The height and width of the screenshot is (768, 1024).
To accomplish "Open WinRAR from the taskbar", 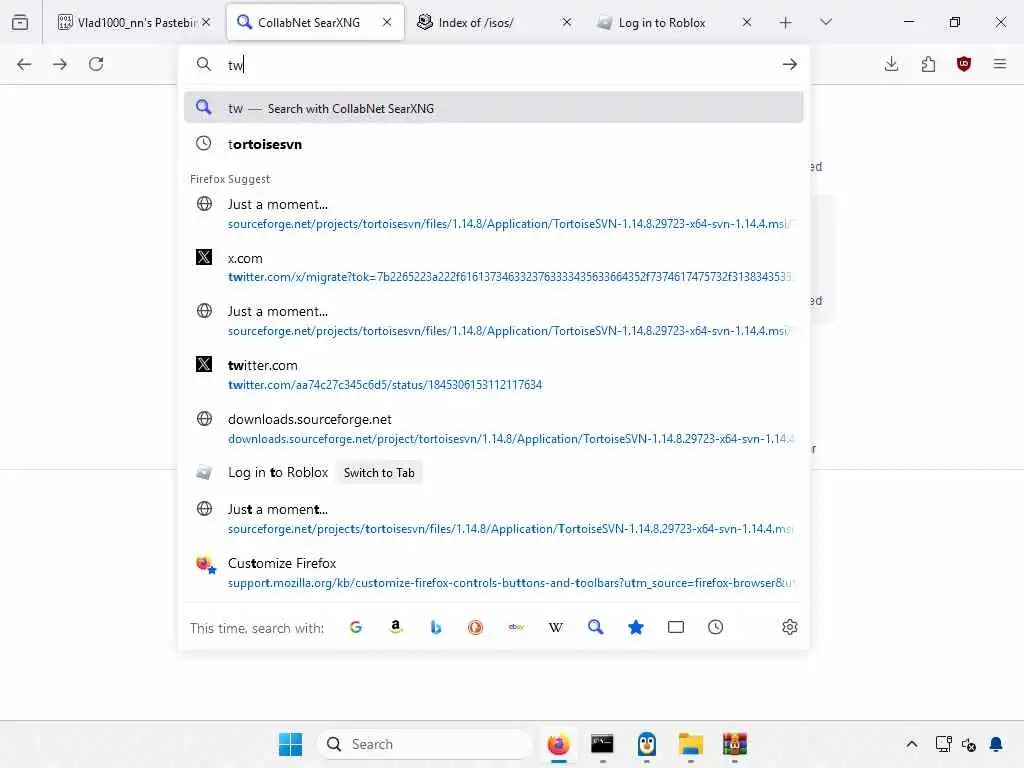I will (735, 744).
